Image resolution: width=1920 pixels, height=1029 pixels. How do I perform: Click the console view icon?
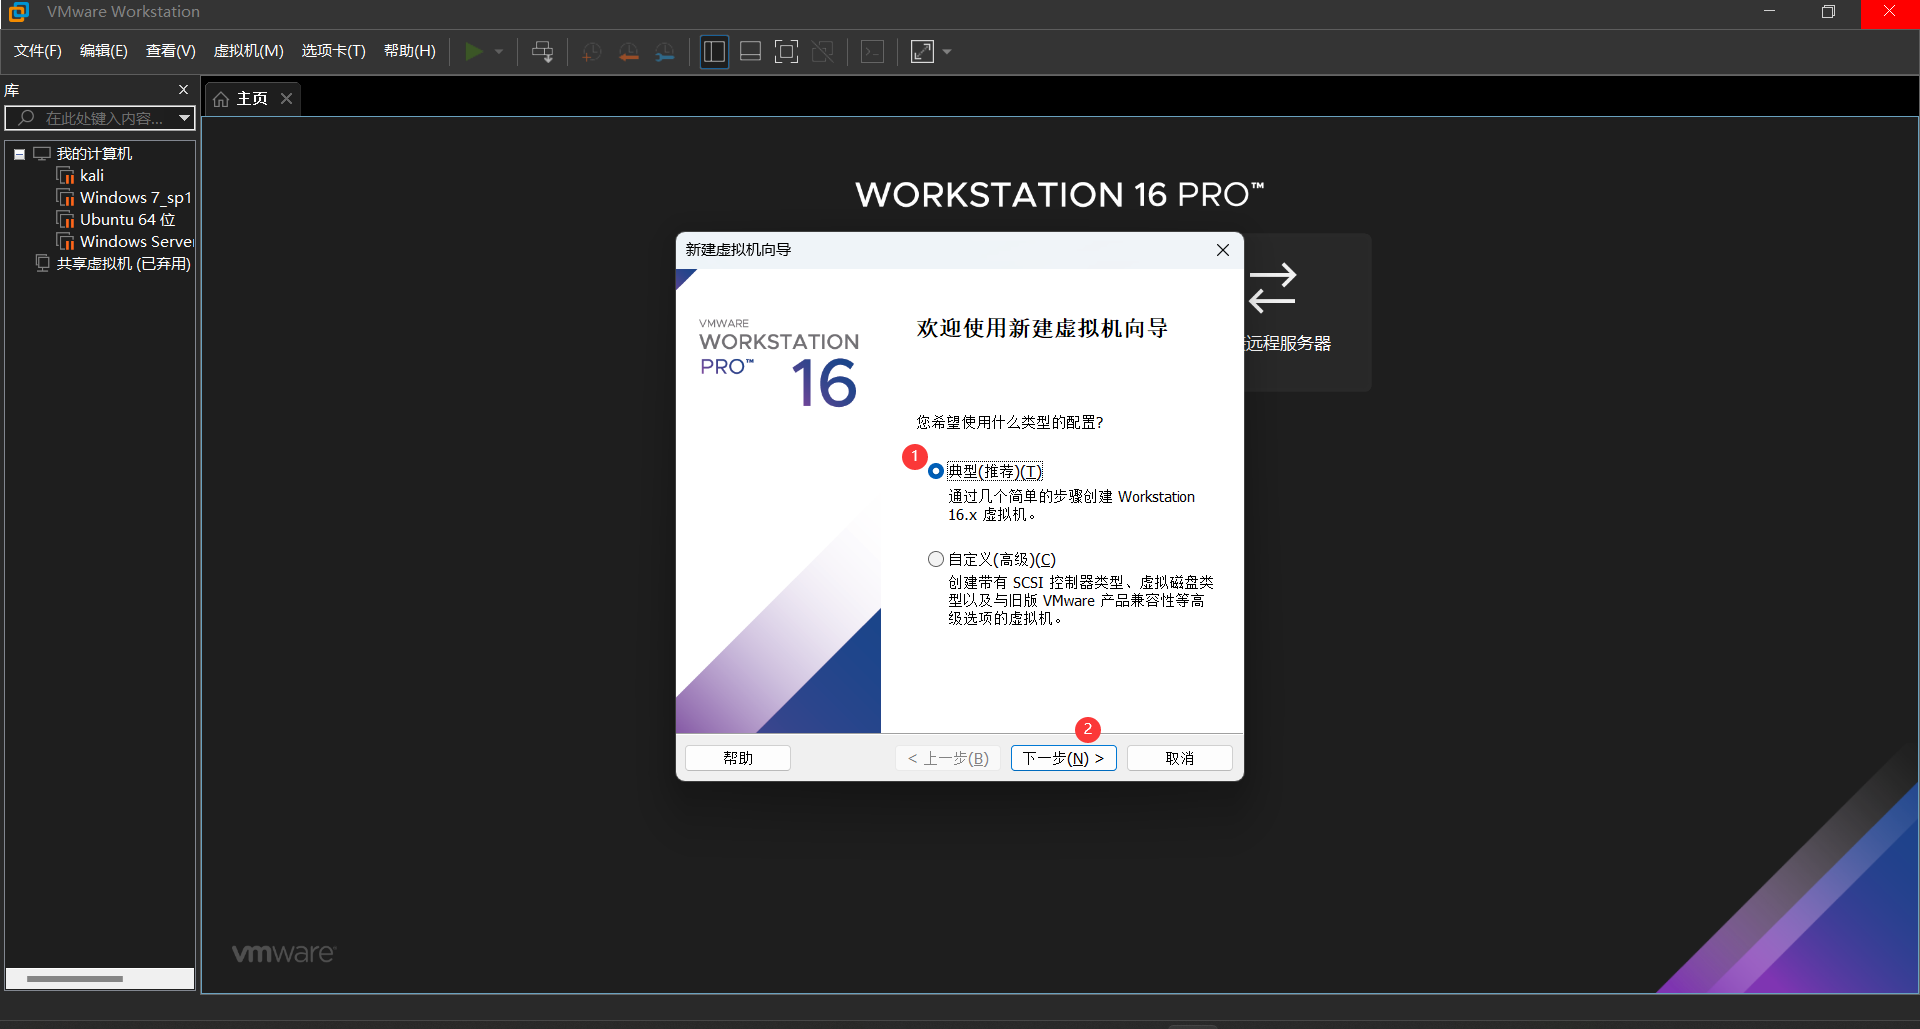tap(872, 51)
